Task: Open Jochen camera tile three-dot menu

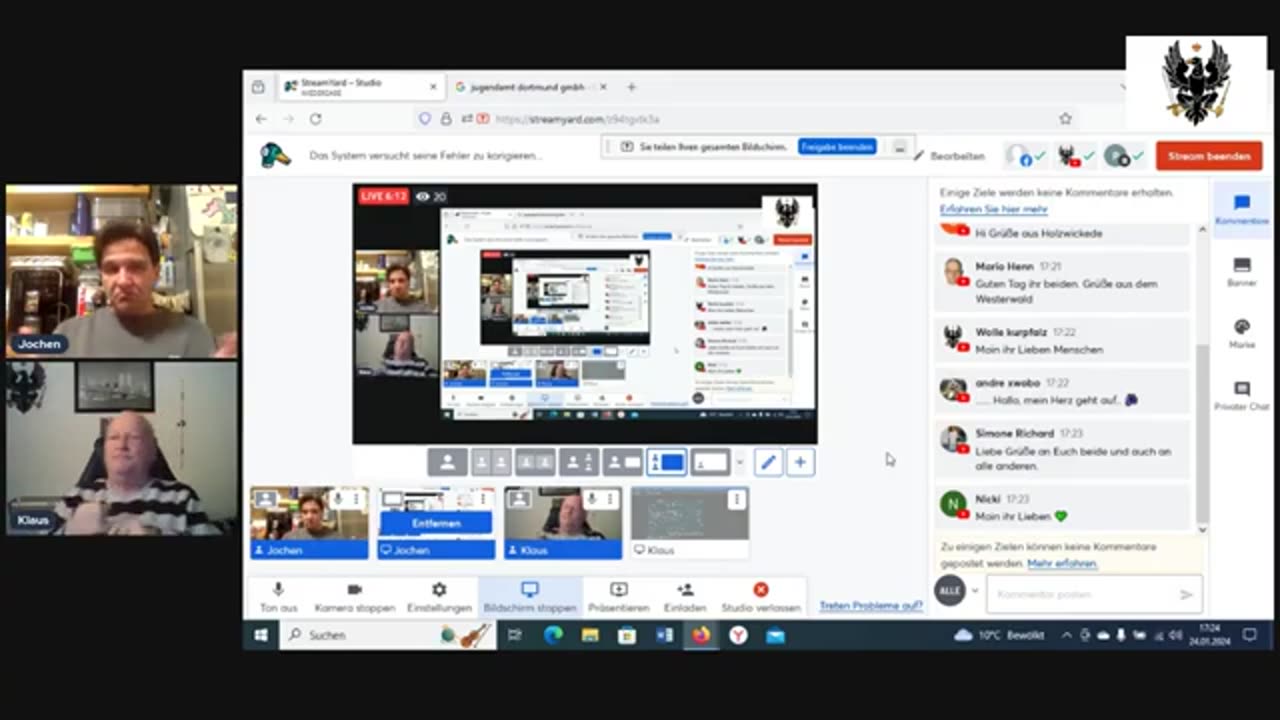Action: (357, 499)
